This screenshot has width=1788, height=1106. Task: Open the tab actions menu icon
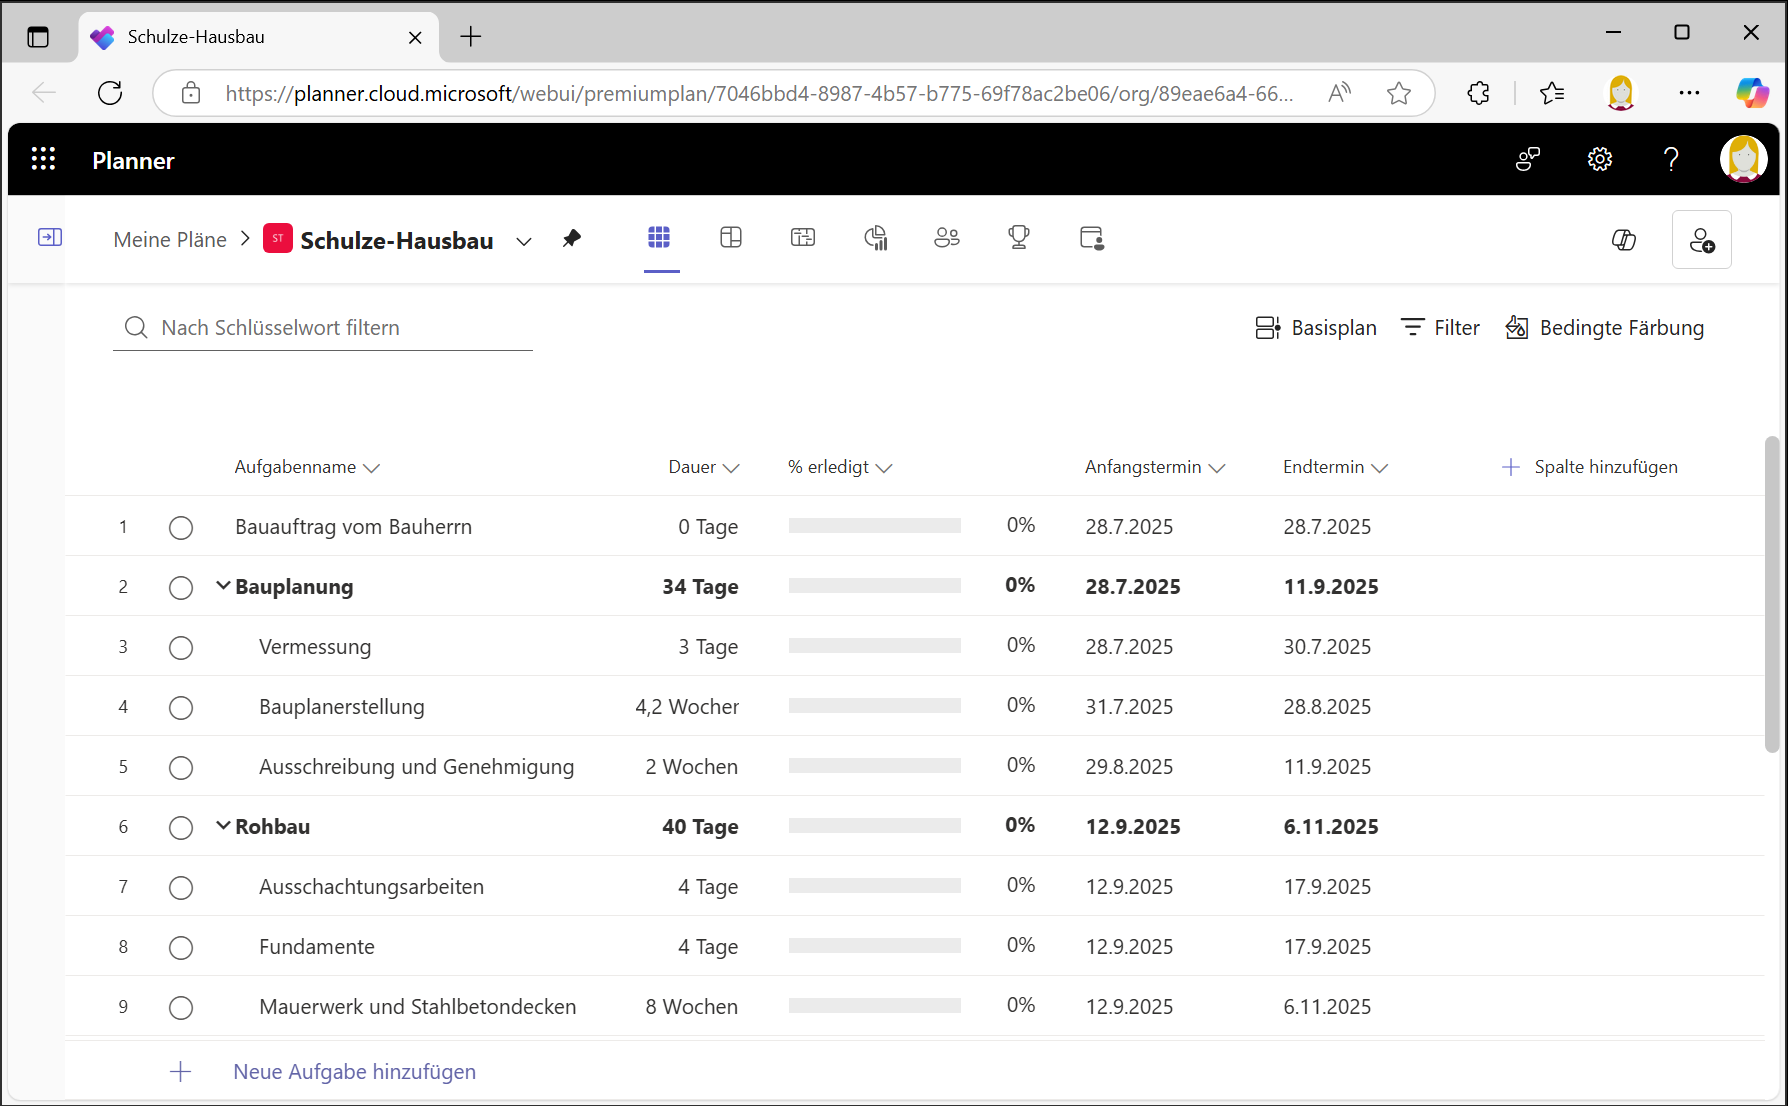click(x=38, y=37)
